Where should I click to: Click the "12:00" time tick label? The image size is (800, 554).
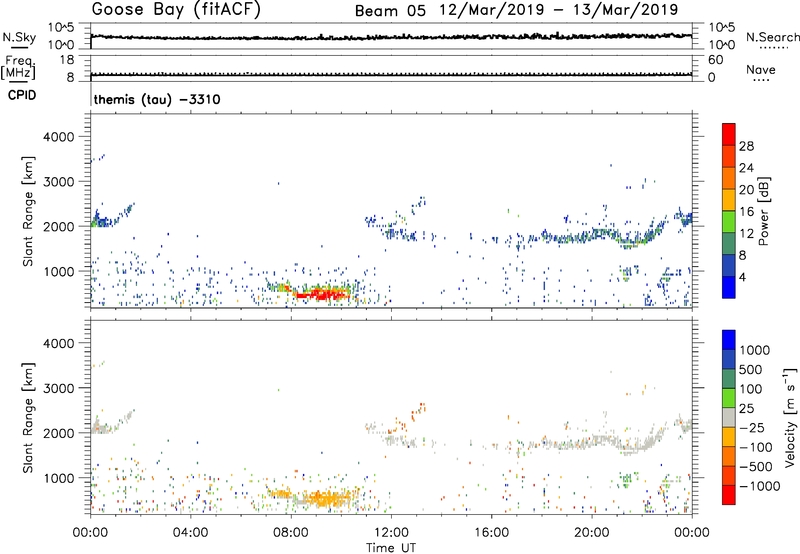pos(391,533)
